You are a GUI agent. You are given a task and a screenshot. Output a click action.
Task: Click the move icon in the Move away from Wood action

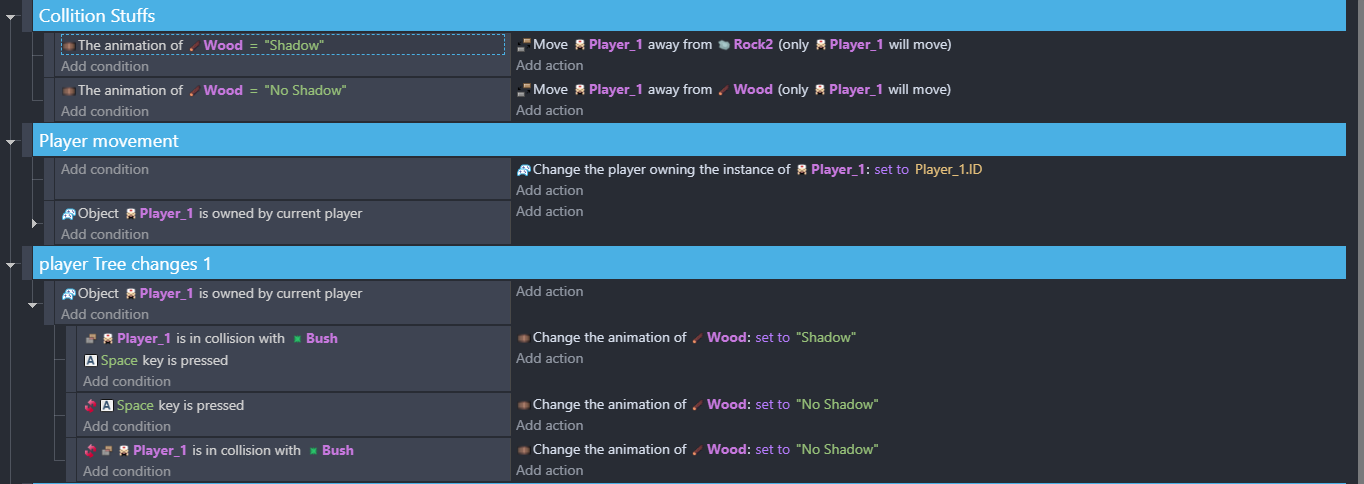click(x=523, y=90)
